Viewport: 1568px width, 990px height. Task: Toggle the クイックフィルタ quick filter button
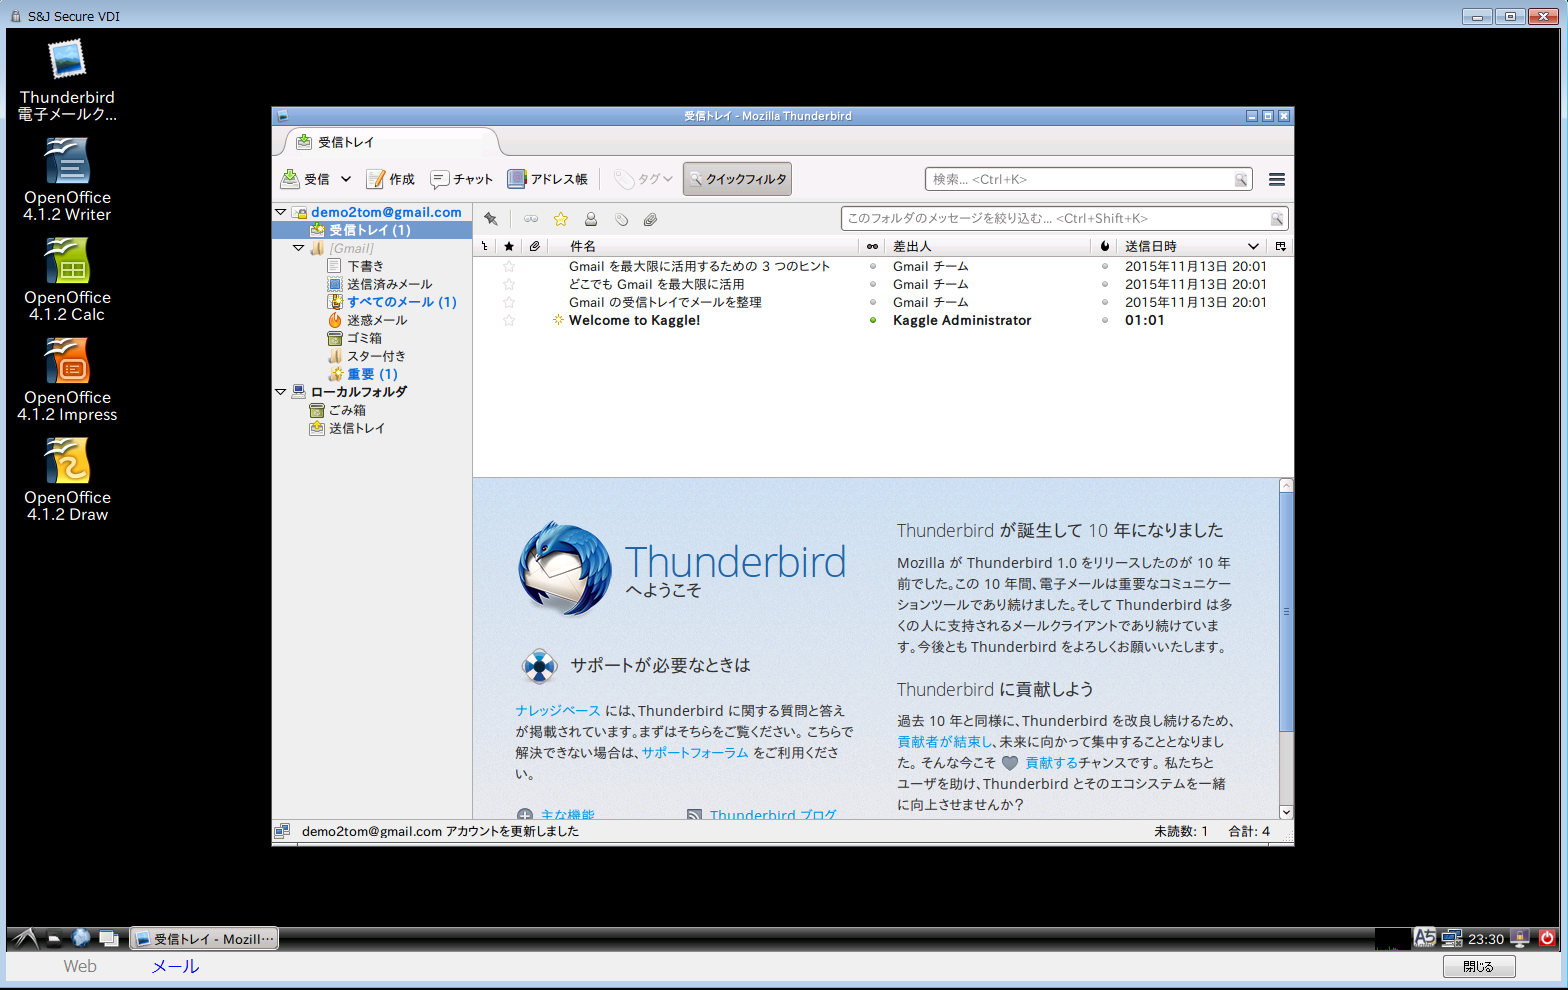point(737,179)
